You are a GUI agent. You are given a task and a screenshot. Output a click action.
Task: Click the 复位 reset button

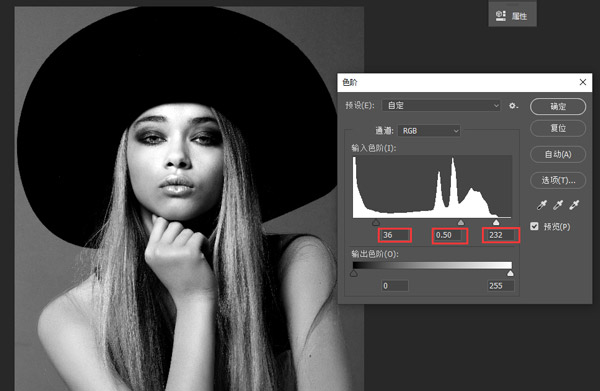558,128
